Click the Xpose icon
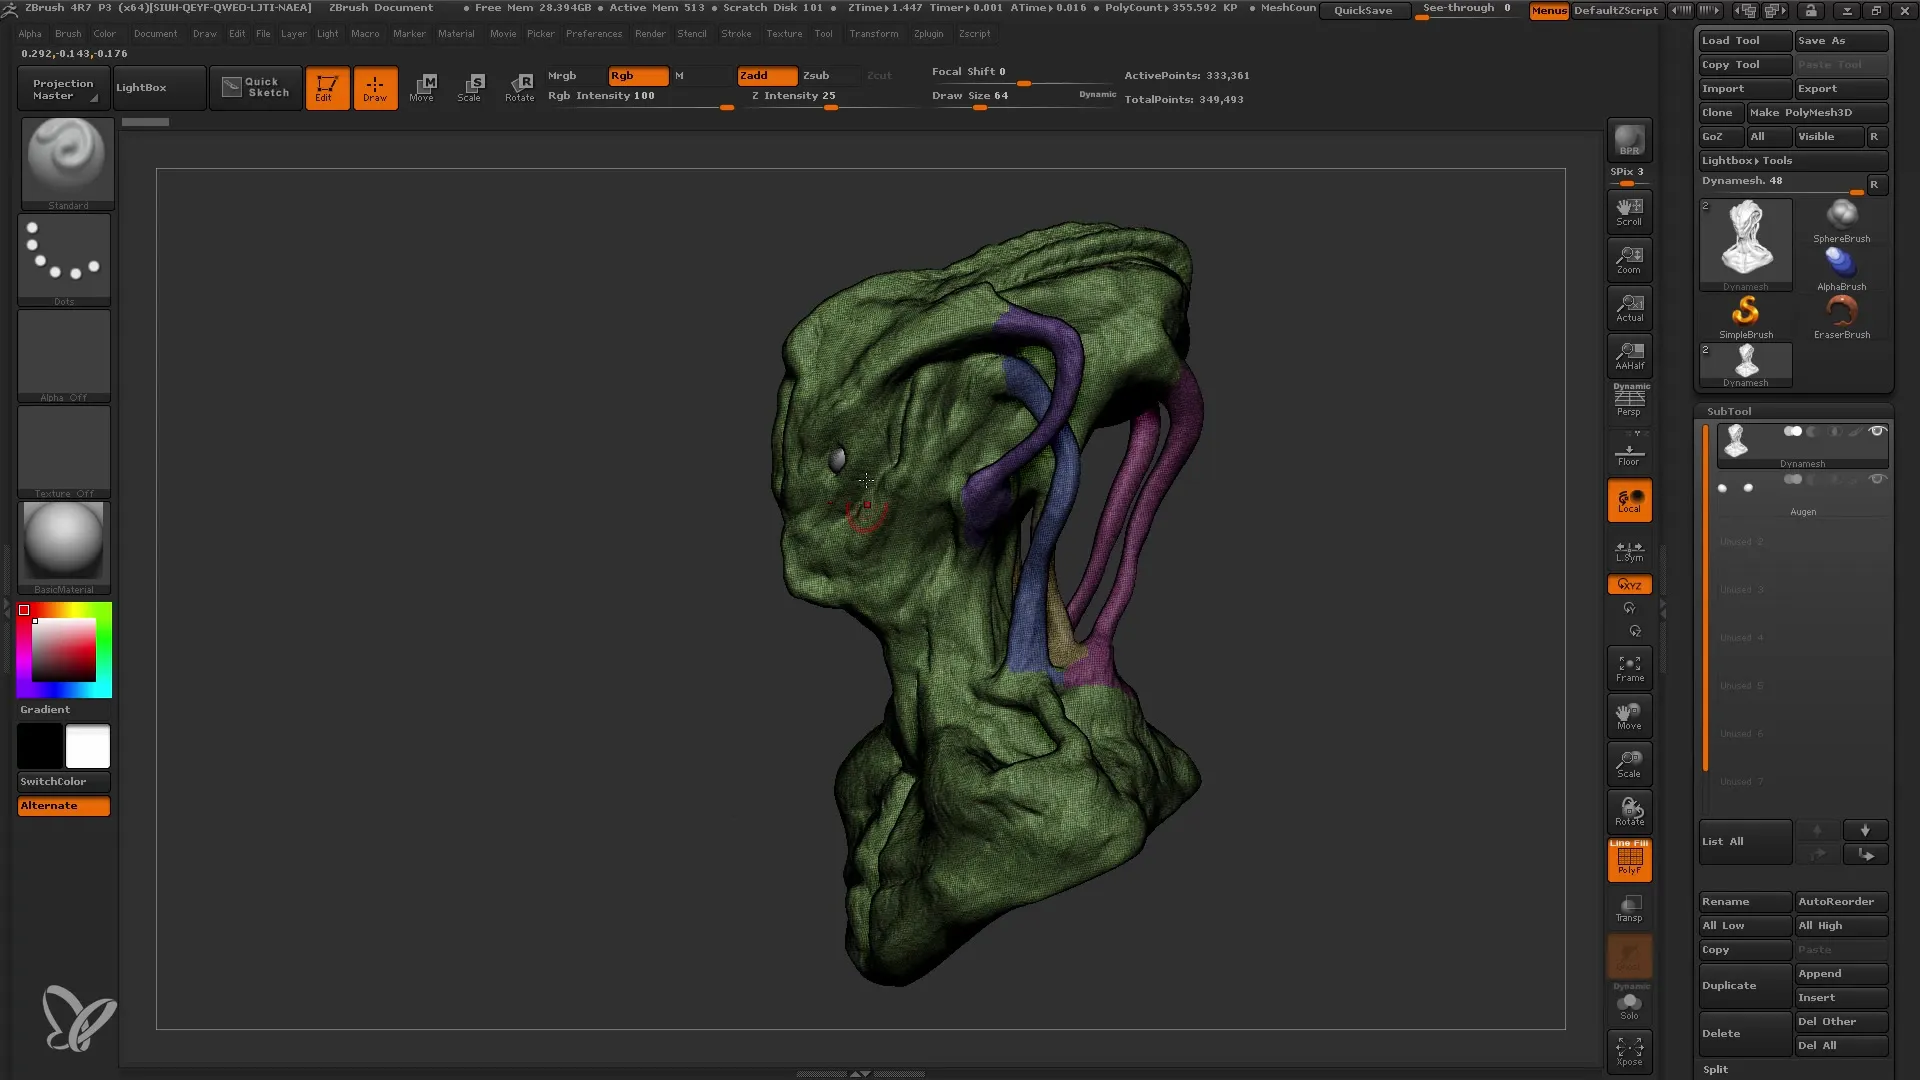The height and width of the screenshot is (1080, 1920). coord(1629,1051)
